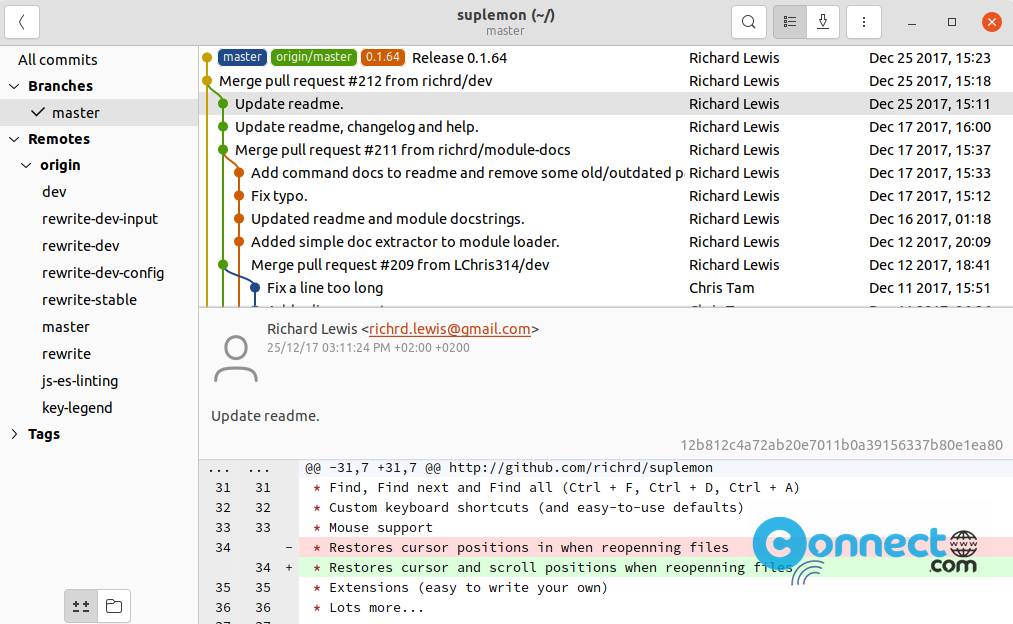Image resolution: width=1013 pixels, height=624 pixels.
Task: Open the three-dot menu
Action: click(864, 22)
